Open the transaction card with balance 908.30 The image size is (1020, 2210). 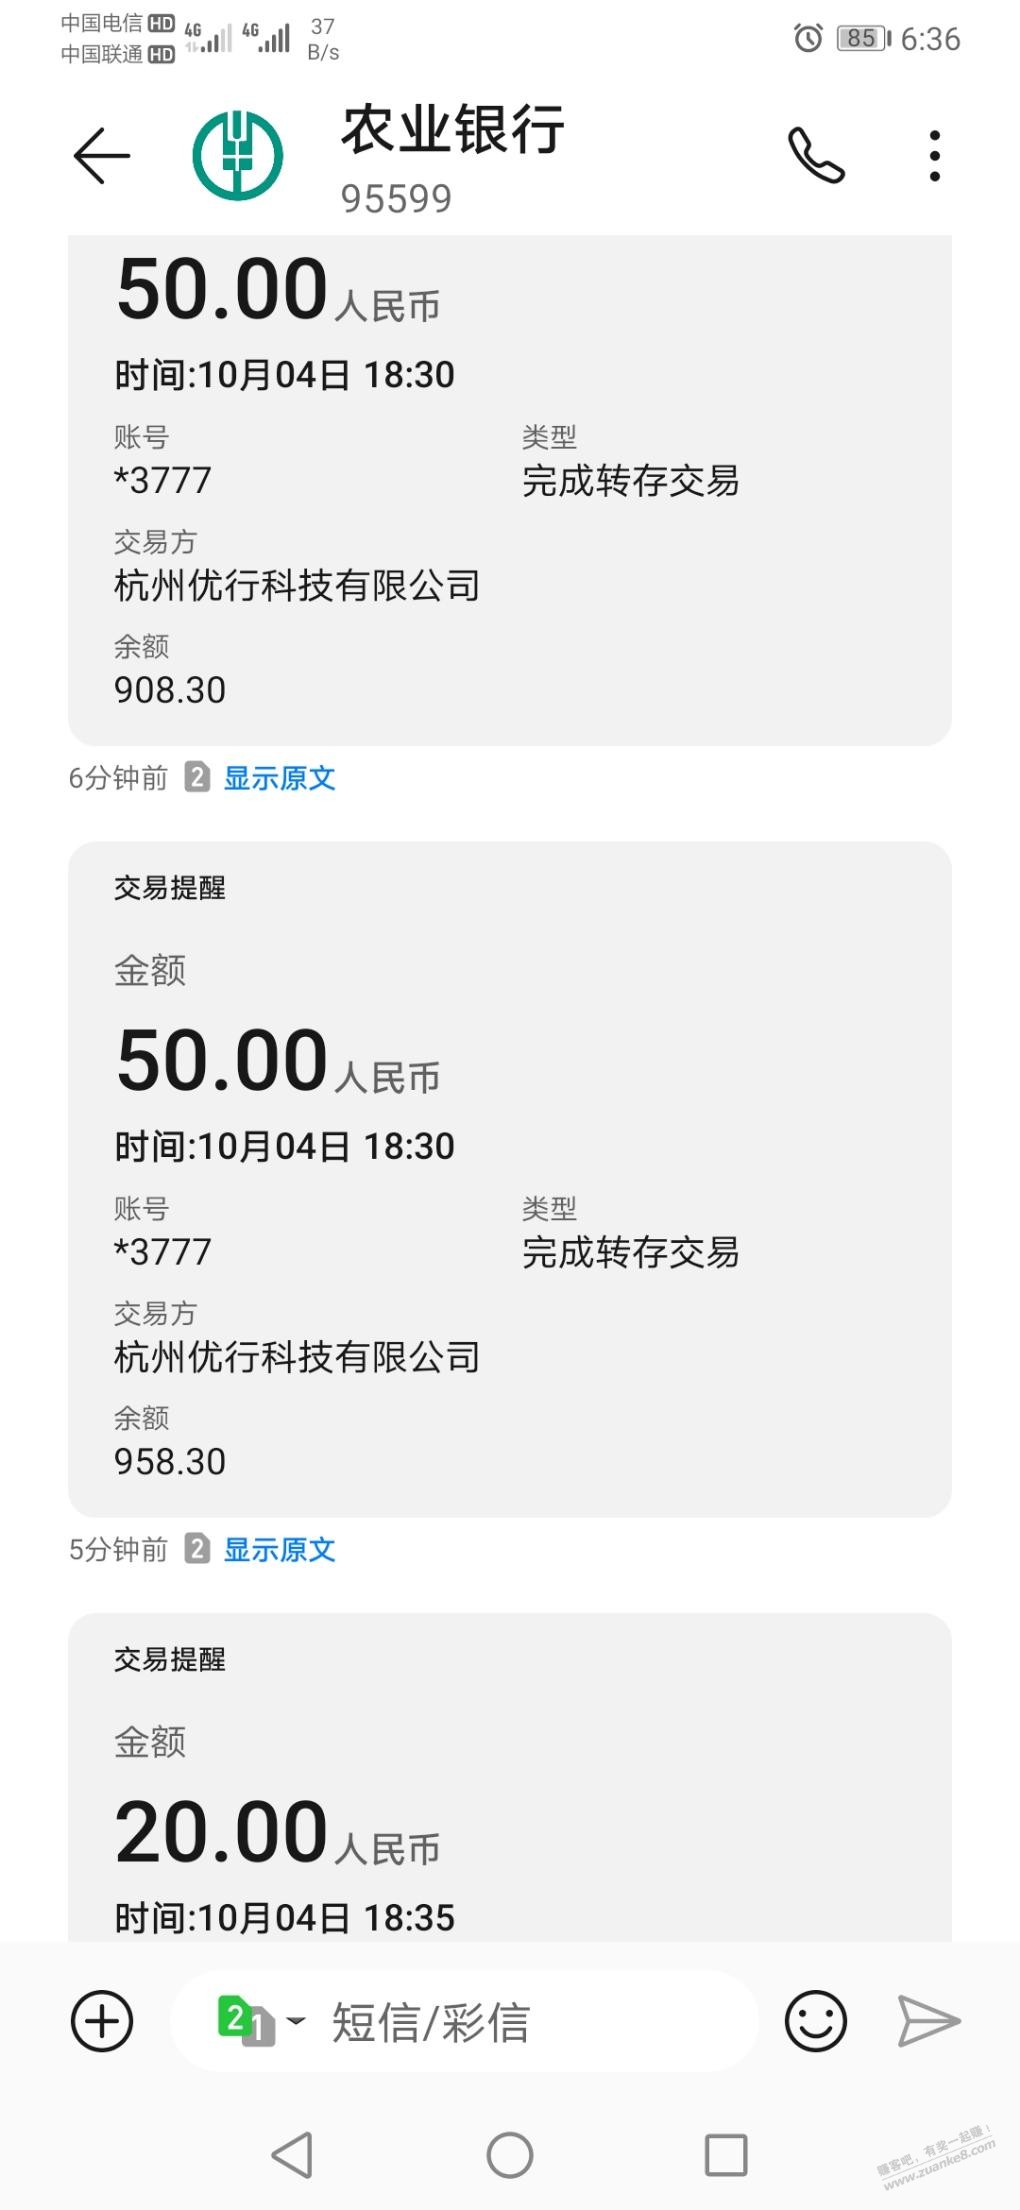(510, 490)
